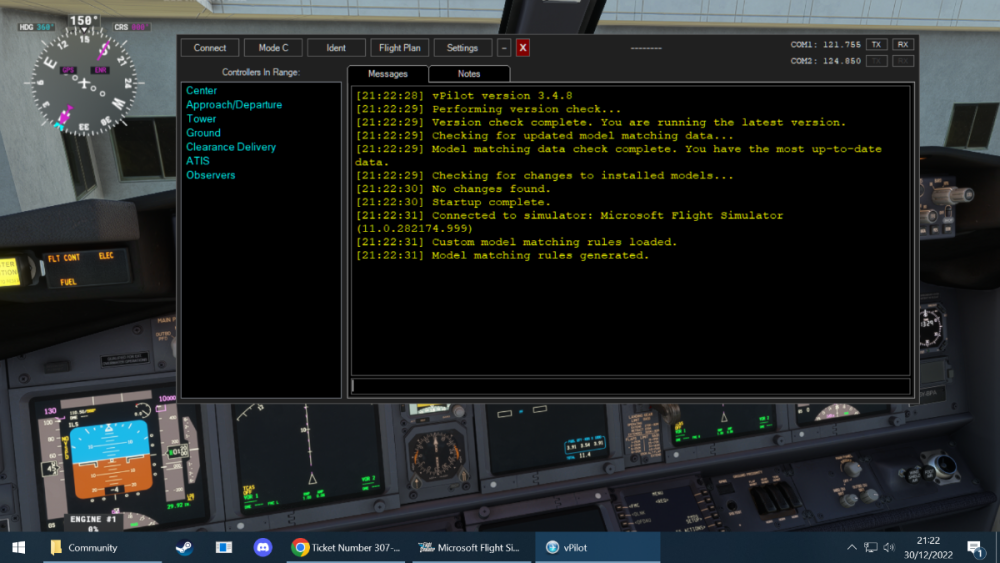Click the Connect button in vPilot
Image resolution: width=1000 pixels, height=563 pixels.
click(210, 48)
